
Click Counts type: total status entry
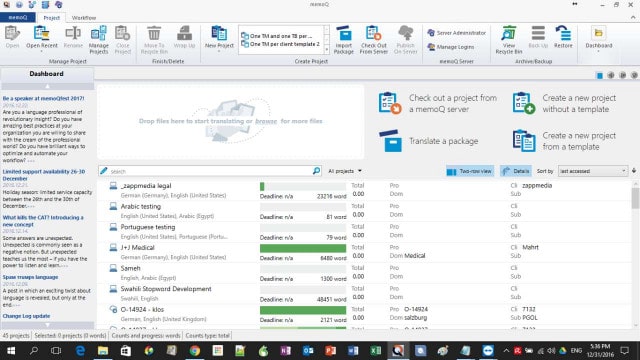pos(207,336)
